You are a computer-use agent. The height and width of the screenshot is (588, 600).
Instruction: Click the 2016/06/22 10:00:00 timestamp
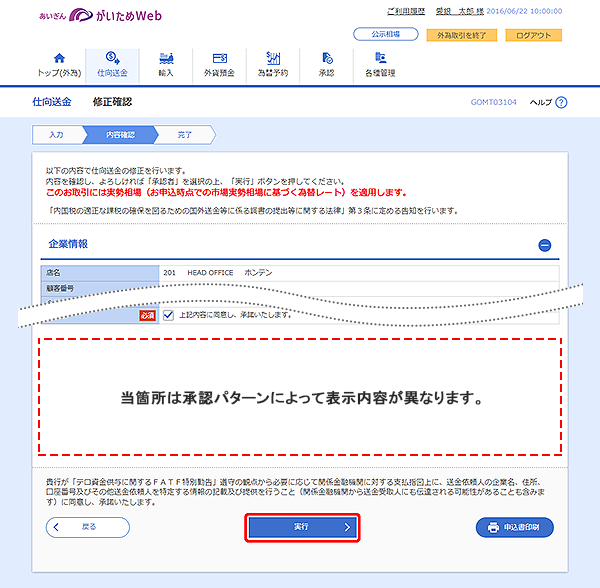pos(524,11)
